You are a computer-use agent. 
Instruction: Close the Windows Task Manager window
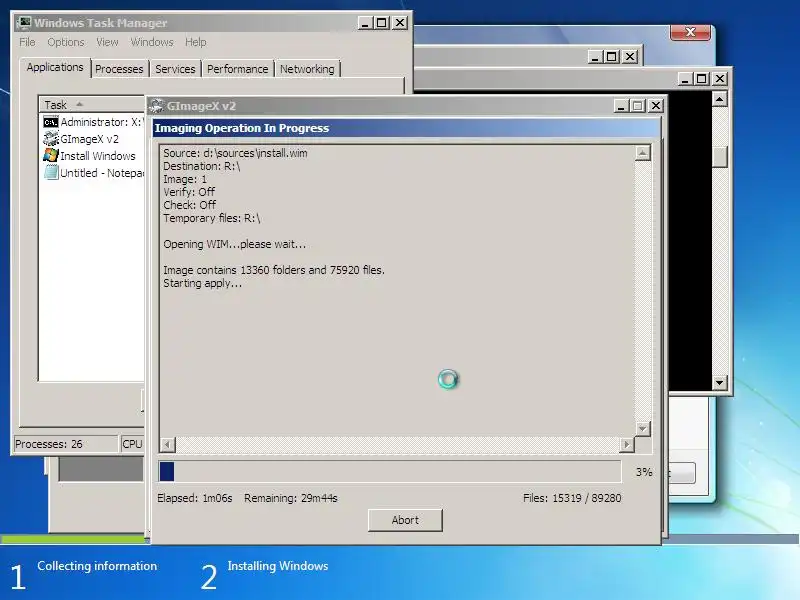click(x=400, y=23)
